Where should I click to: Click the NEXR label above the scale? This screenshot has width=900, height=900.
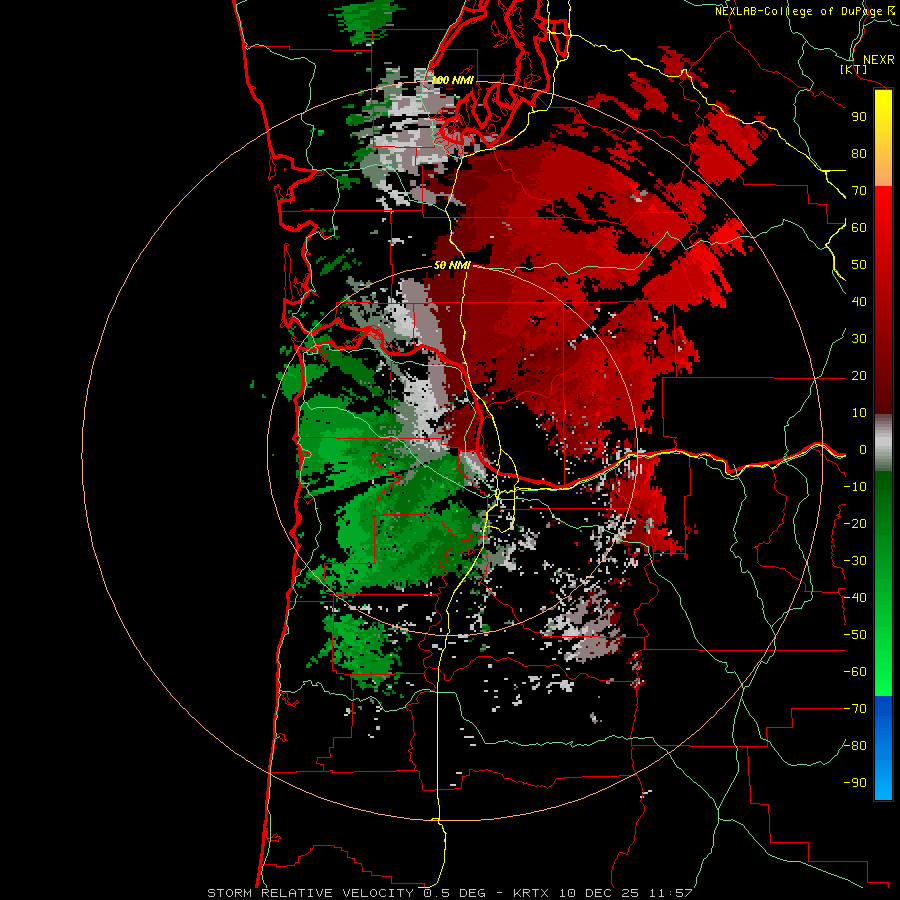coord(878,60)
